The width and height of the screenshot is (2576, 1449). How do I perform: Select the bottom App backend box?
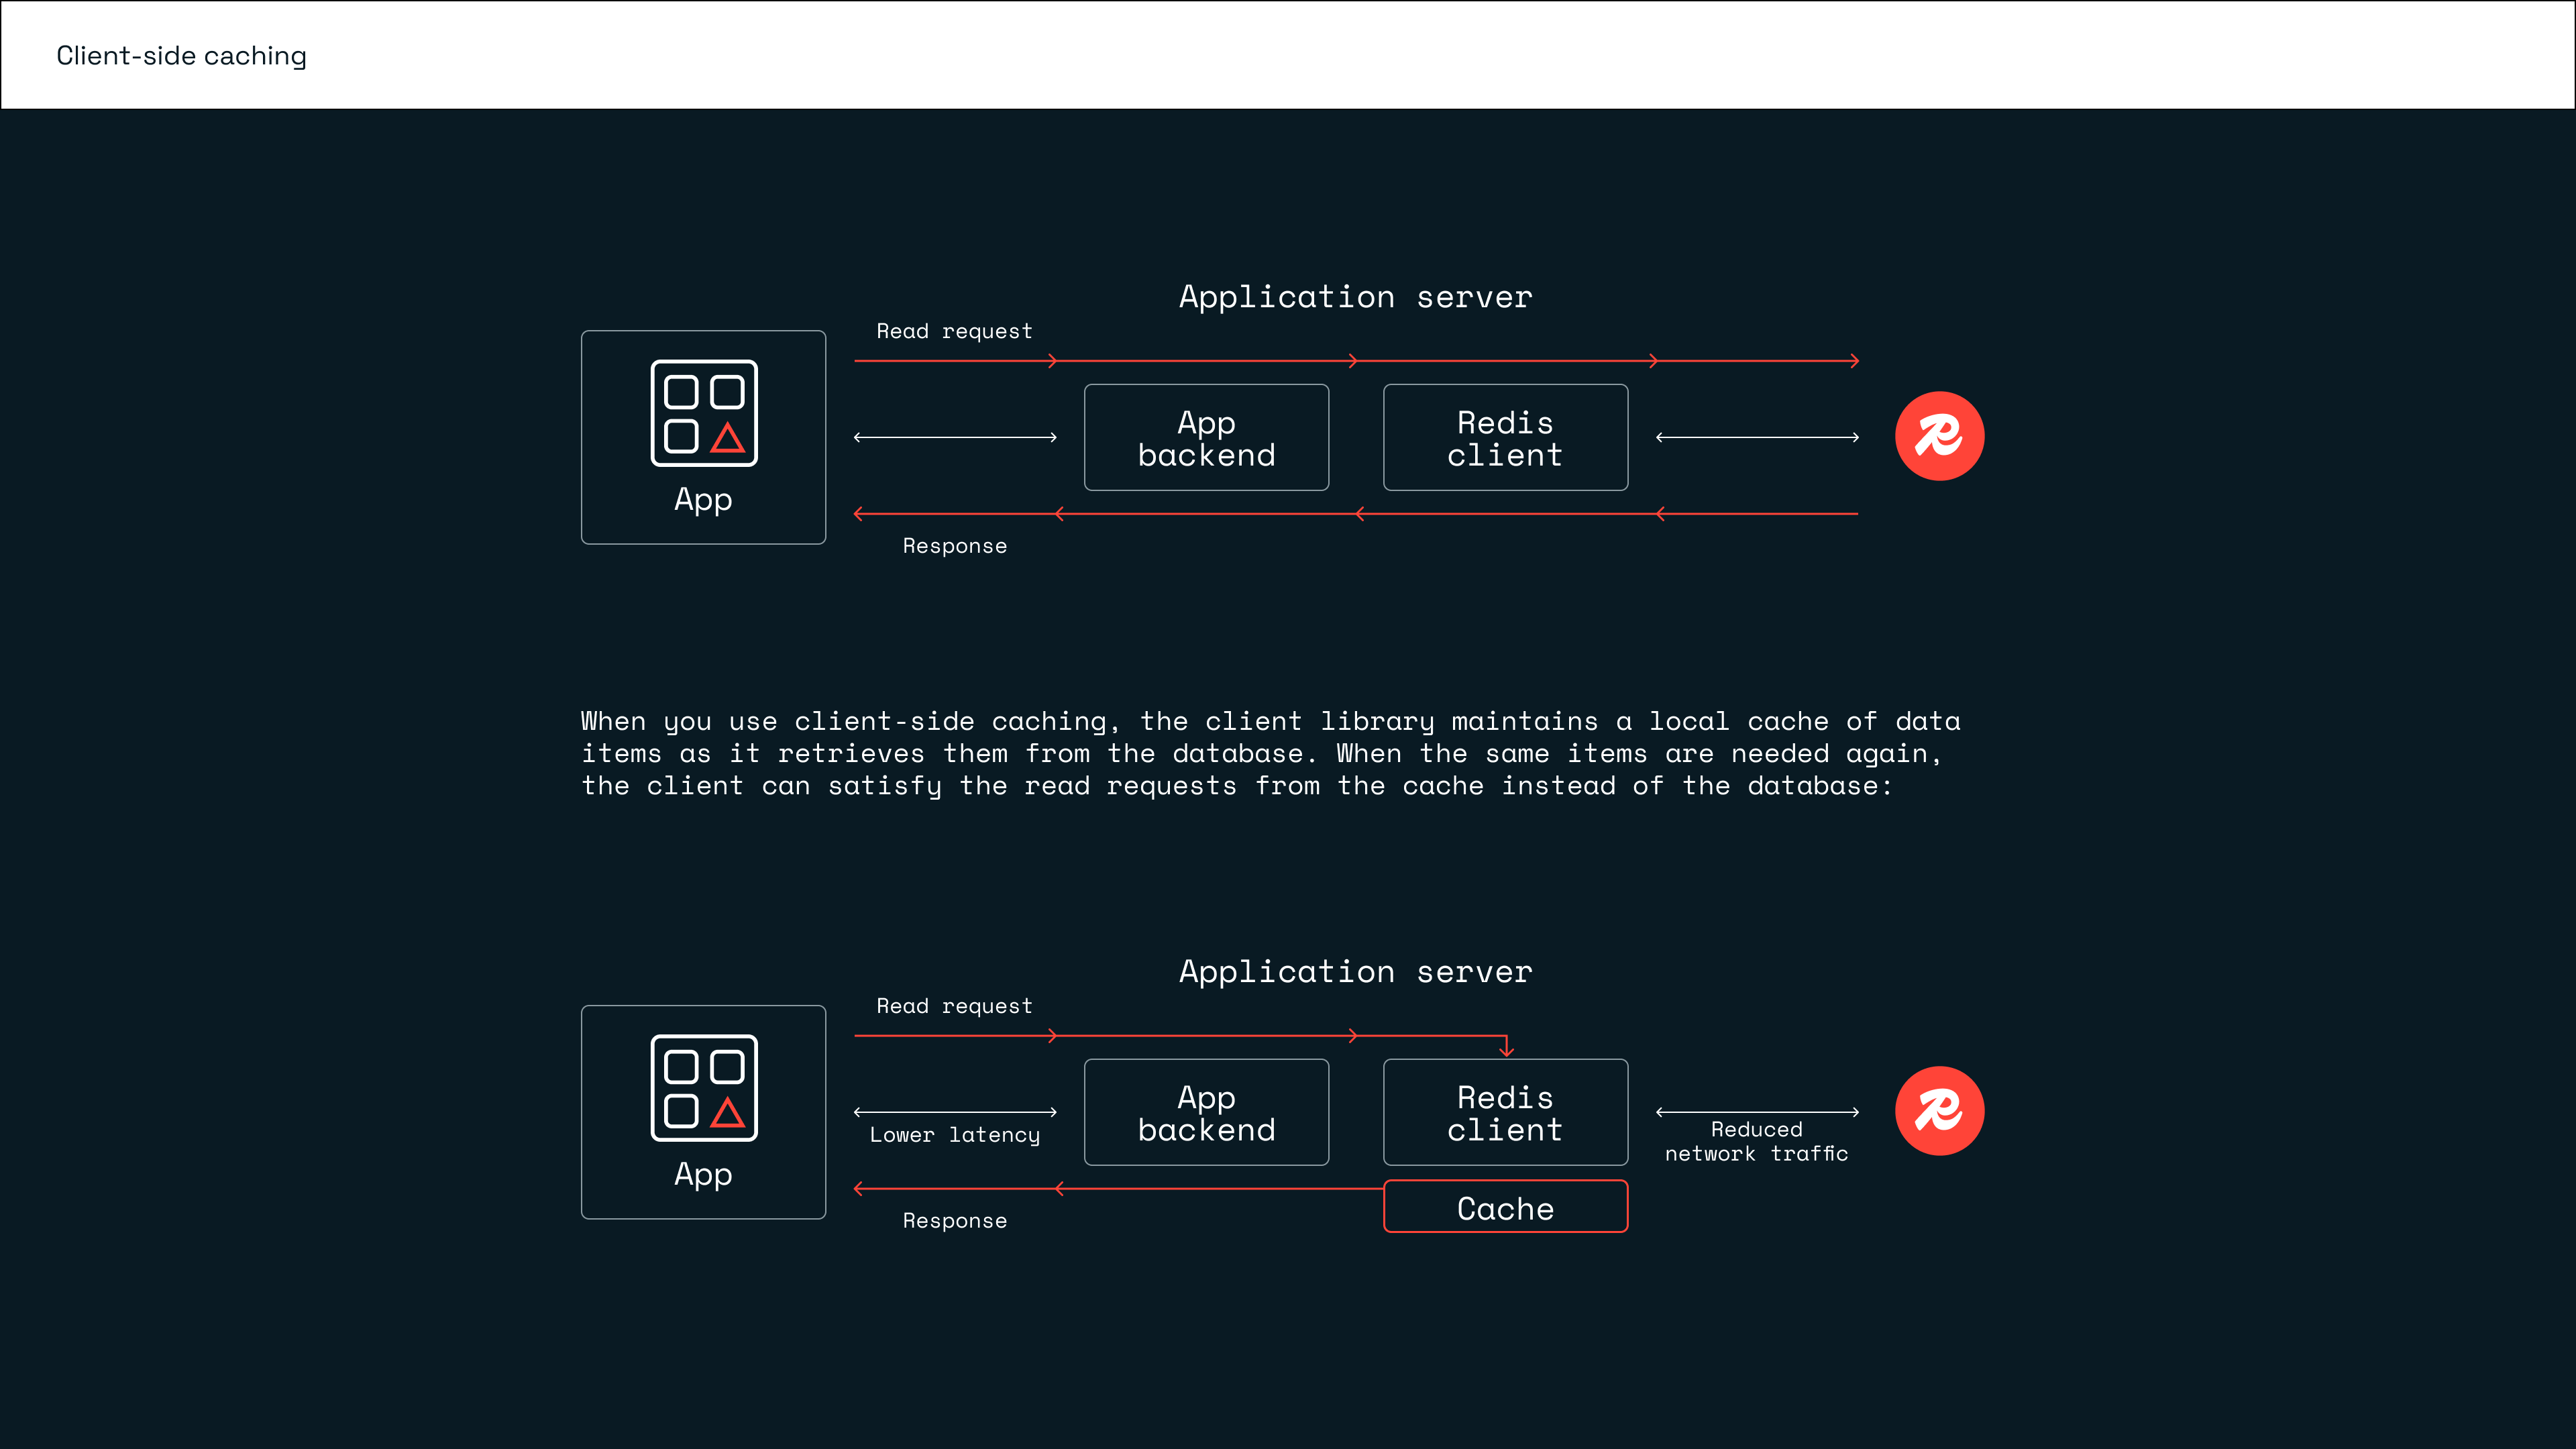click(x=1206, y=1113)
